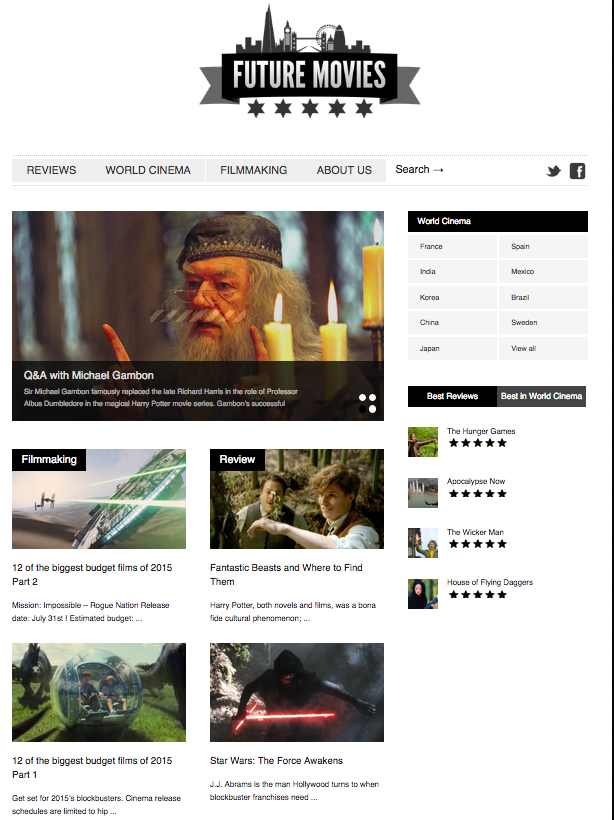Click the star rating under The Wicker Man
Viewport: 614px width, 820px height.
click(x=477, y=544)
